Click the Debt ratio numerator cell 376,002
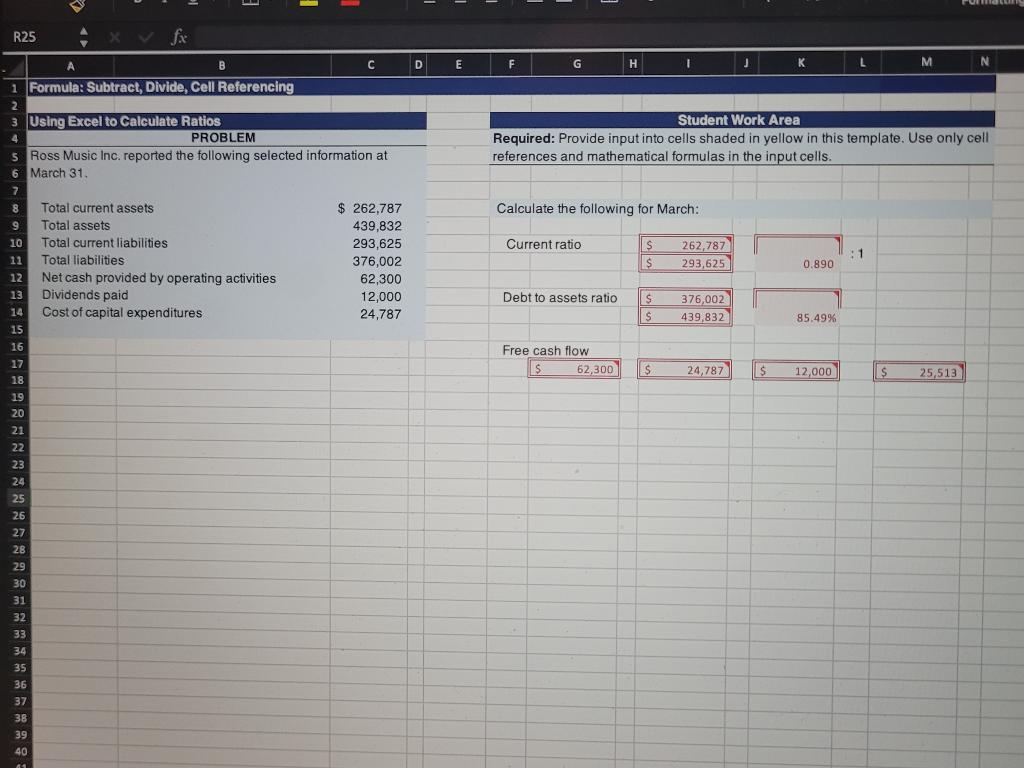The height and width of the screenshot is (768, 1024). pyautogui.click(x=686, y=298)
